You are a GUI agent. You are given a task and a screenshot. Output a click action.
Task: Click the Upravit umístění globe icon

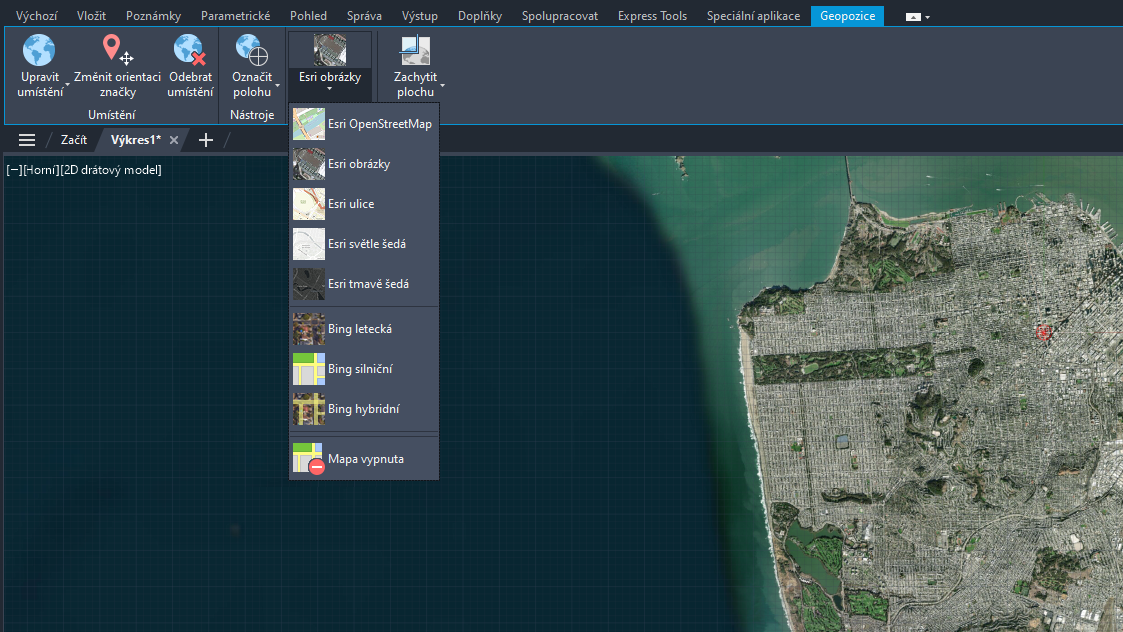click(39, 51)
